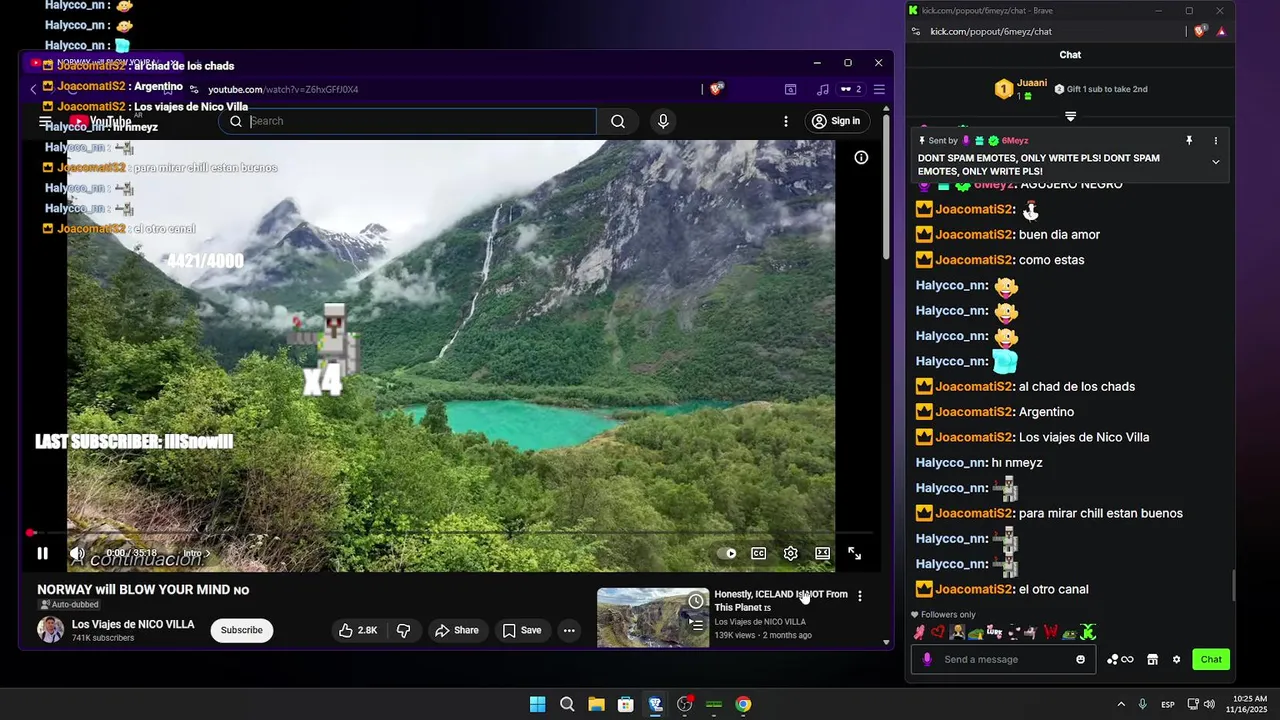Save the video to a playlist
The image size is (1280, 720).
522,630
